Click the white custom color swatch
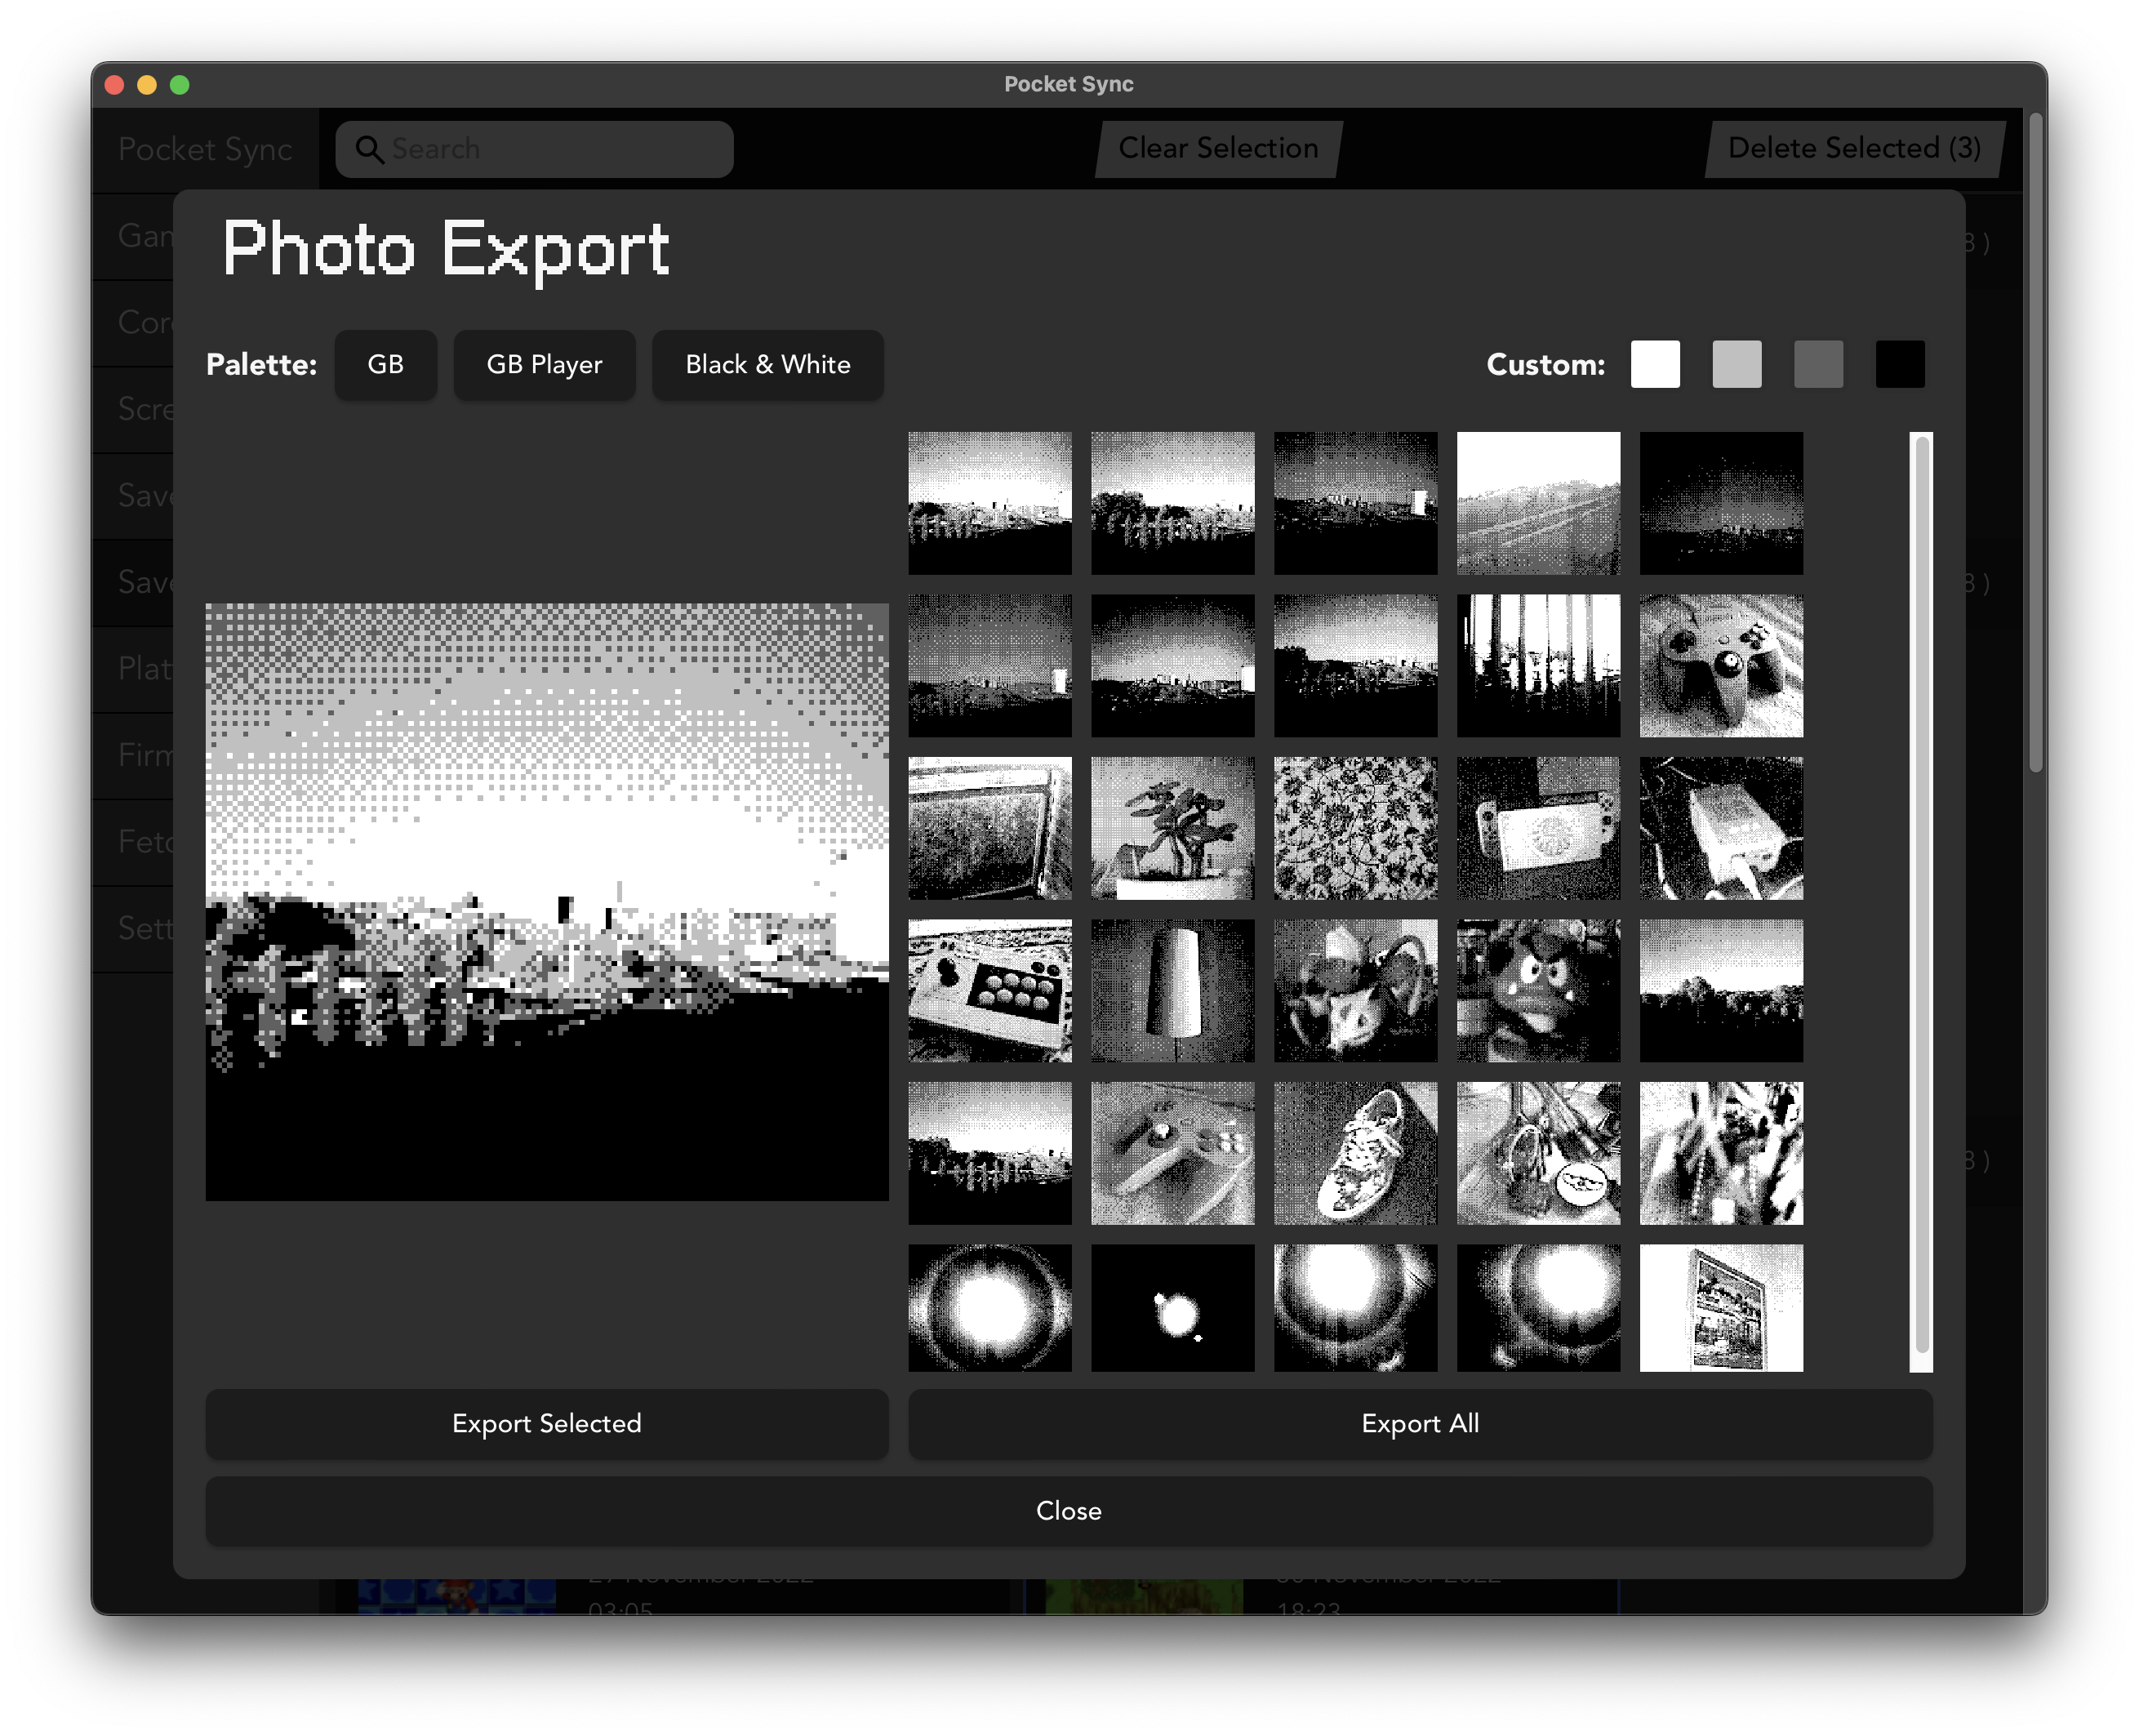The width and height of the screenshot is (2139, 1736). coord(1656,365)
